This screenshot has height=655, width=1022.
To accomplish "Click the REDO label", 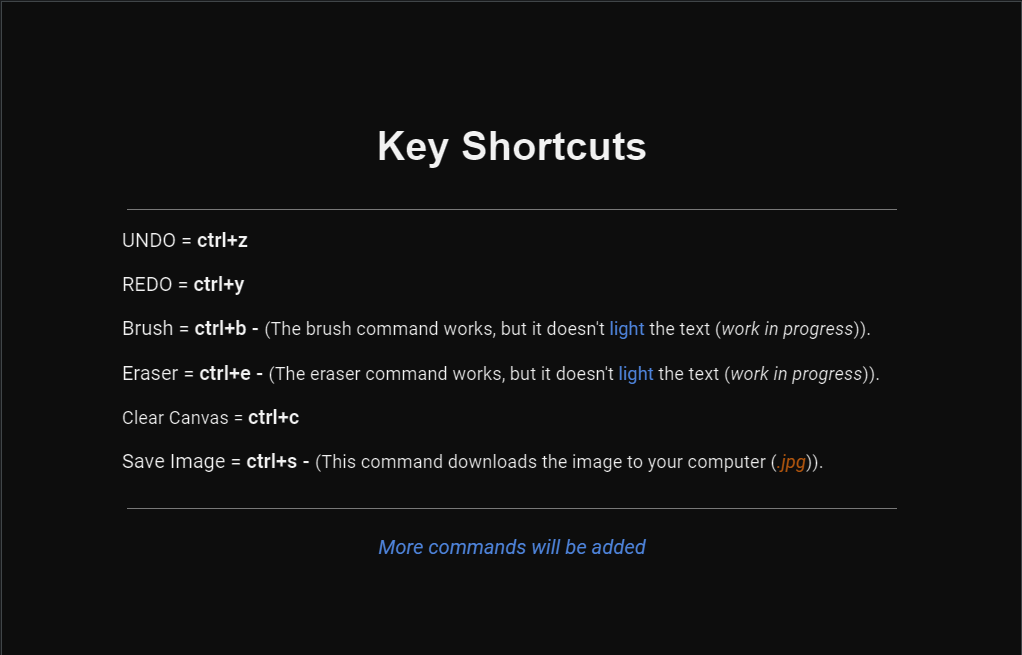I will 147,285.
